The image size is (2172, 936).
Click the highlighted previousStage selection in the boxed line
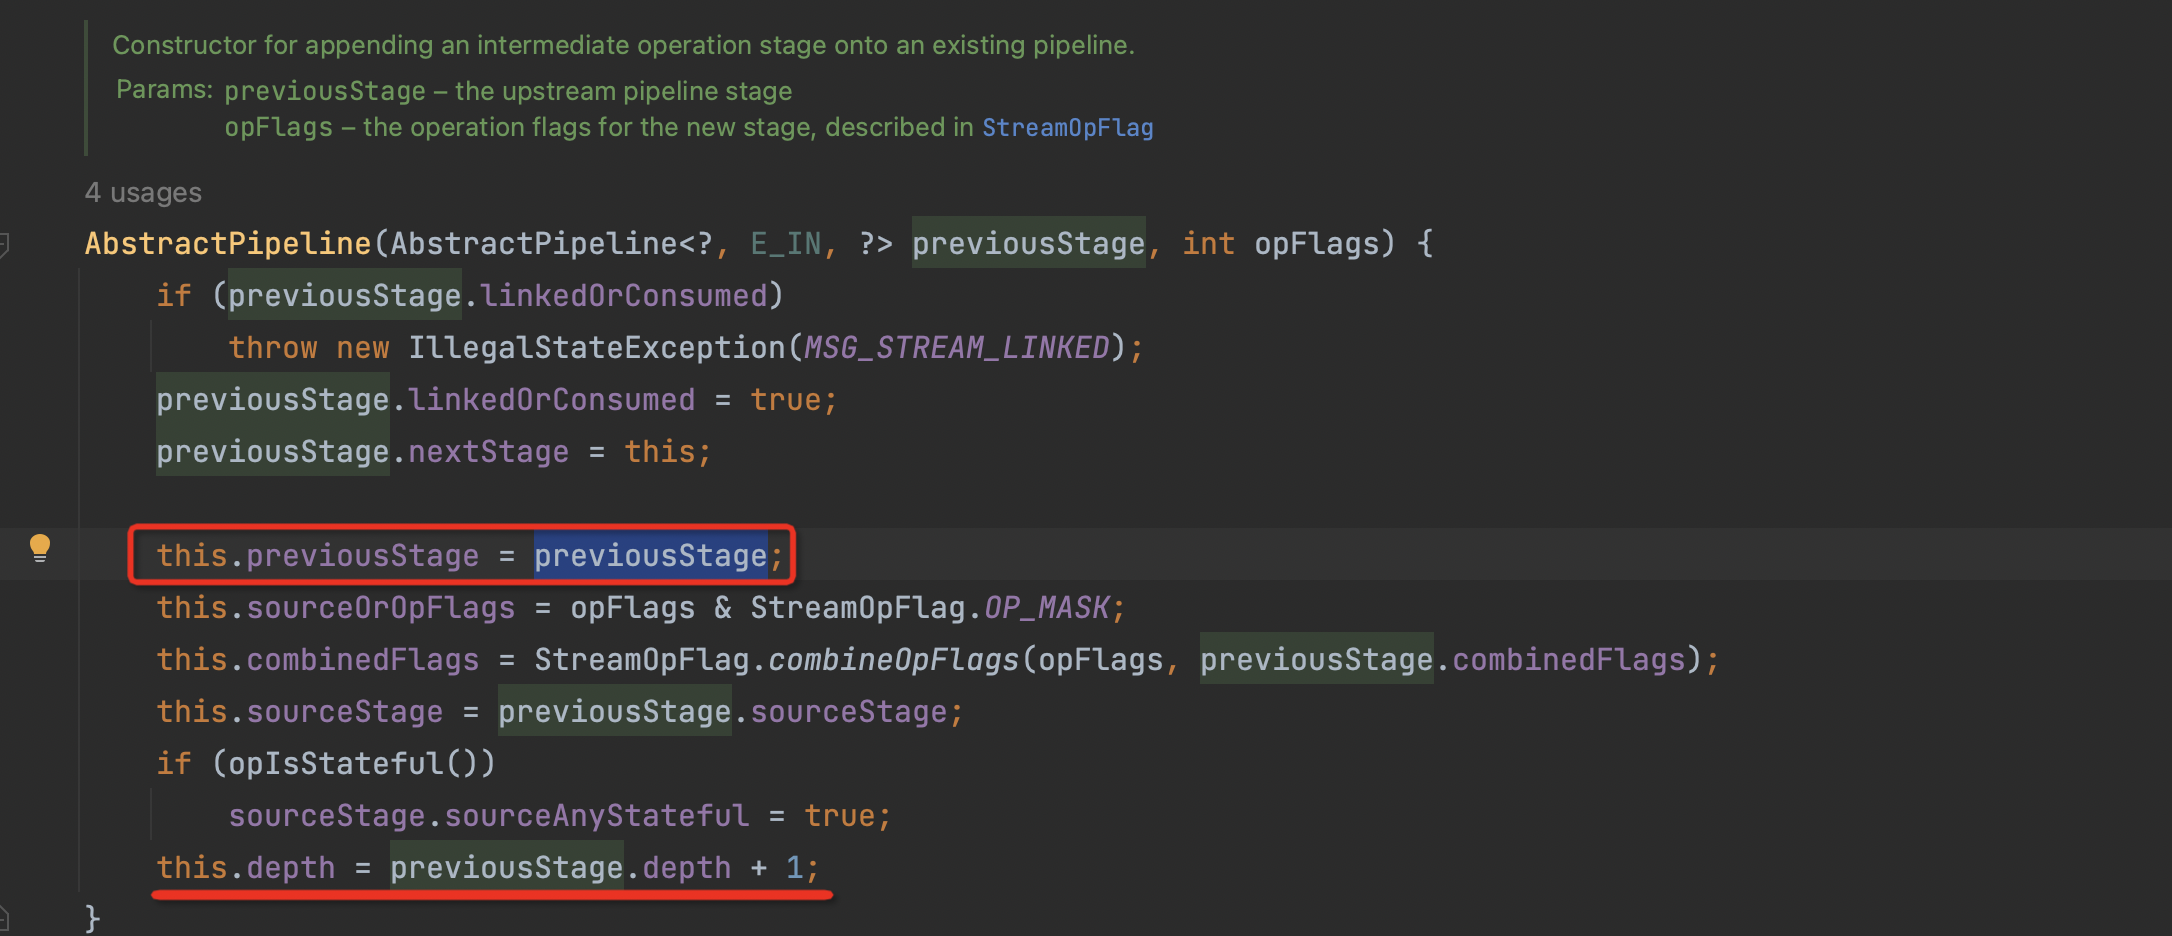650,556
